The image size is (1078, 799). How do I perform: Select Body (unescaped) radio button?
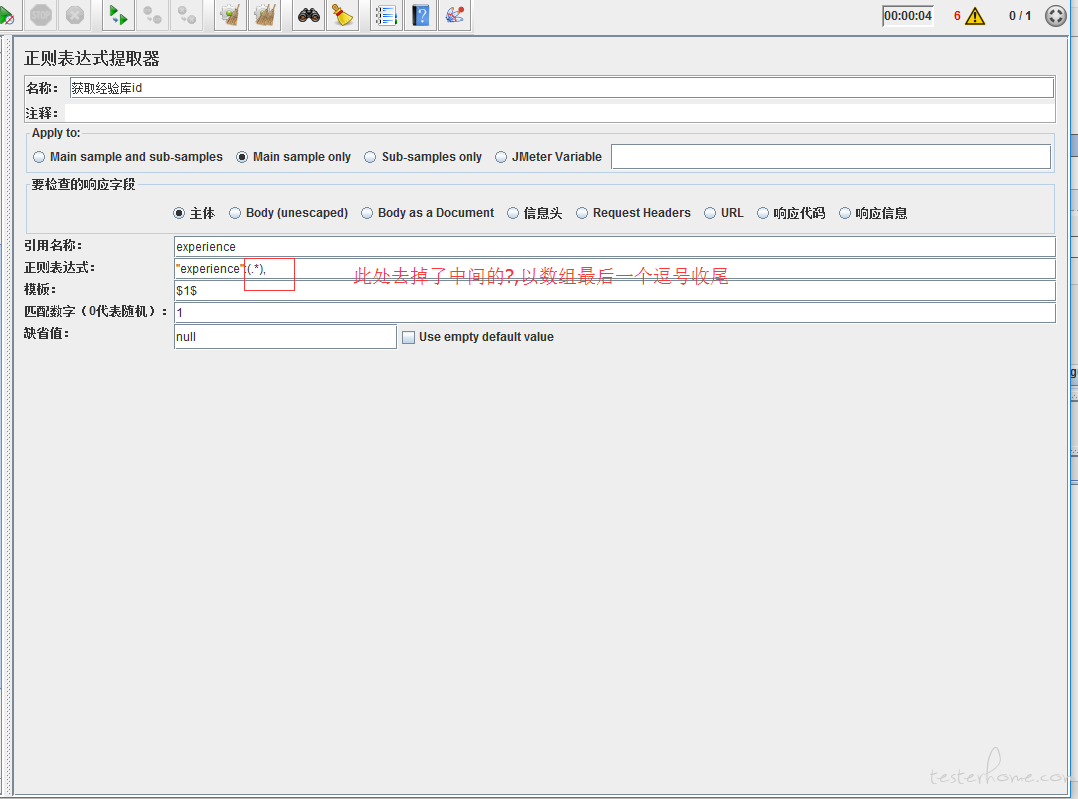click(235, 213)
